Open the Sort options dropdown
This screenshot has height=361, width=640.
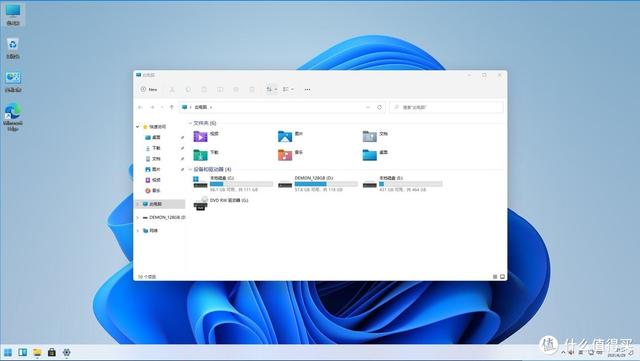271,89
